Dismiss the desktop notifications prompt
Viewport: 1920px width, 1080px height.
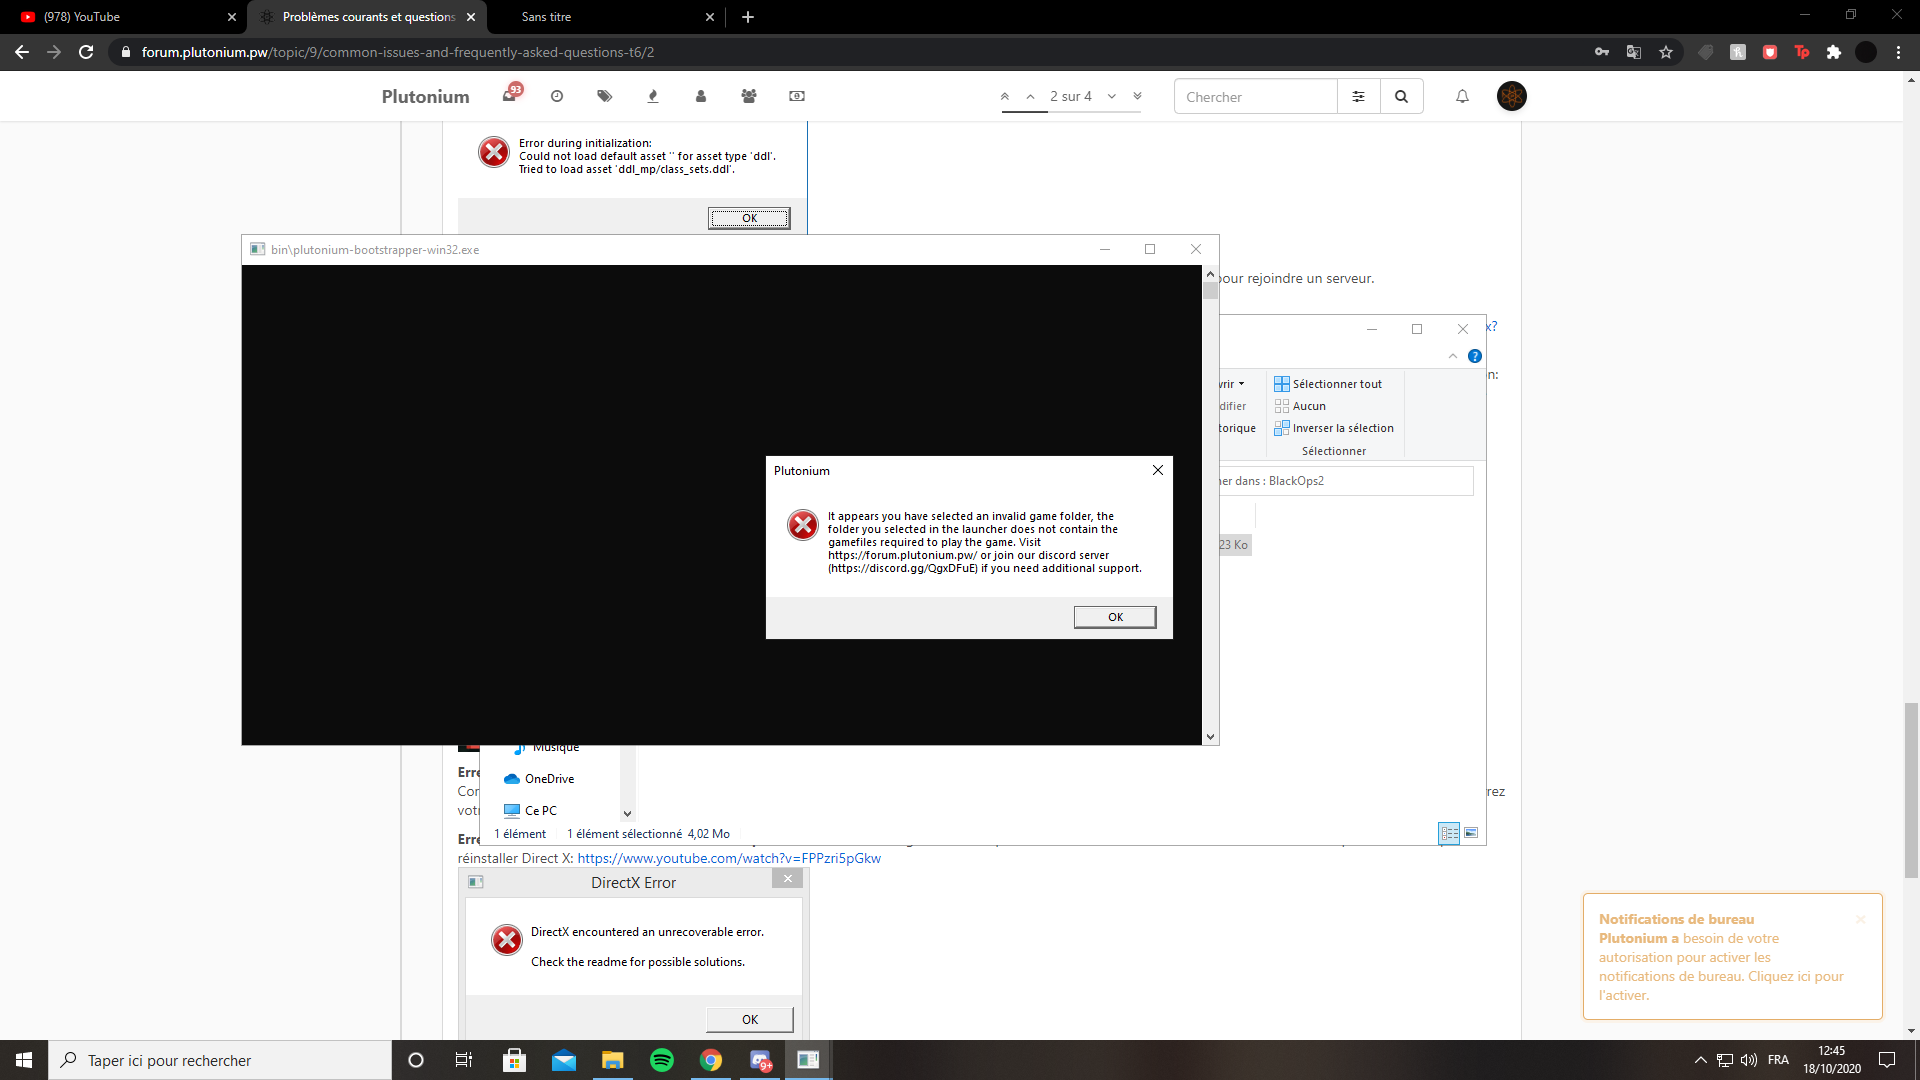point(1861,919)
